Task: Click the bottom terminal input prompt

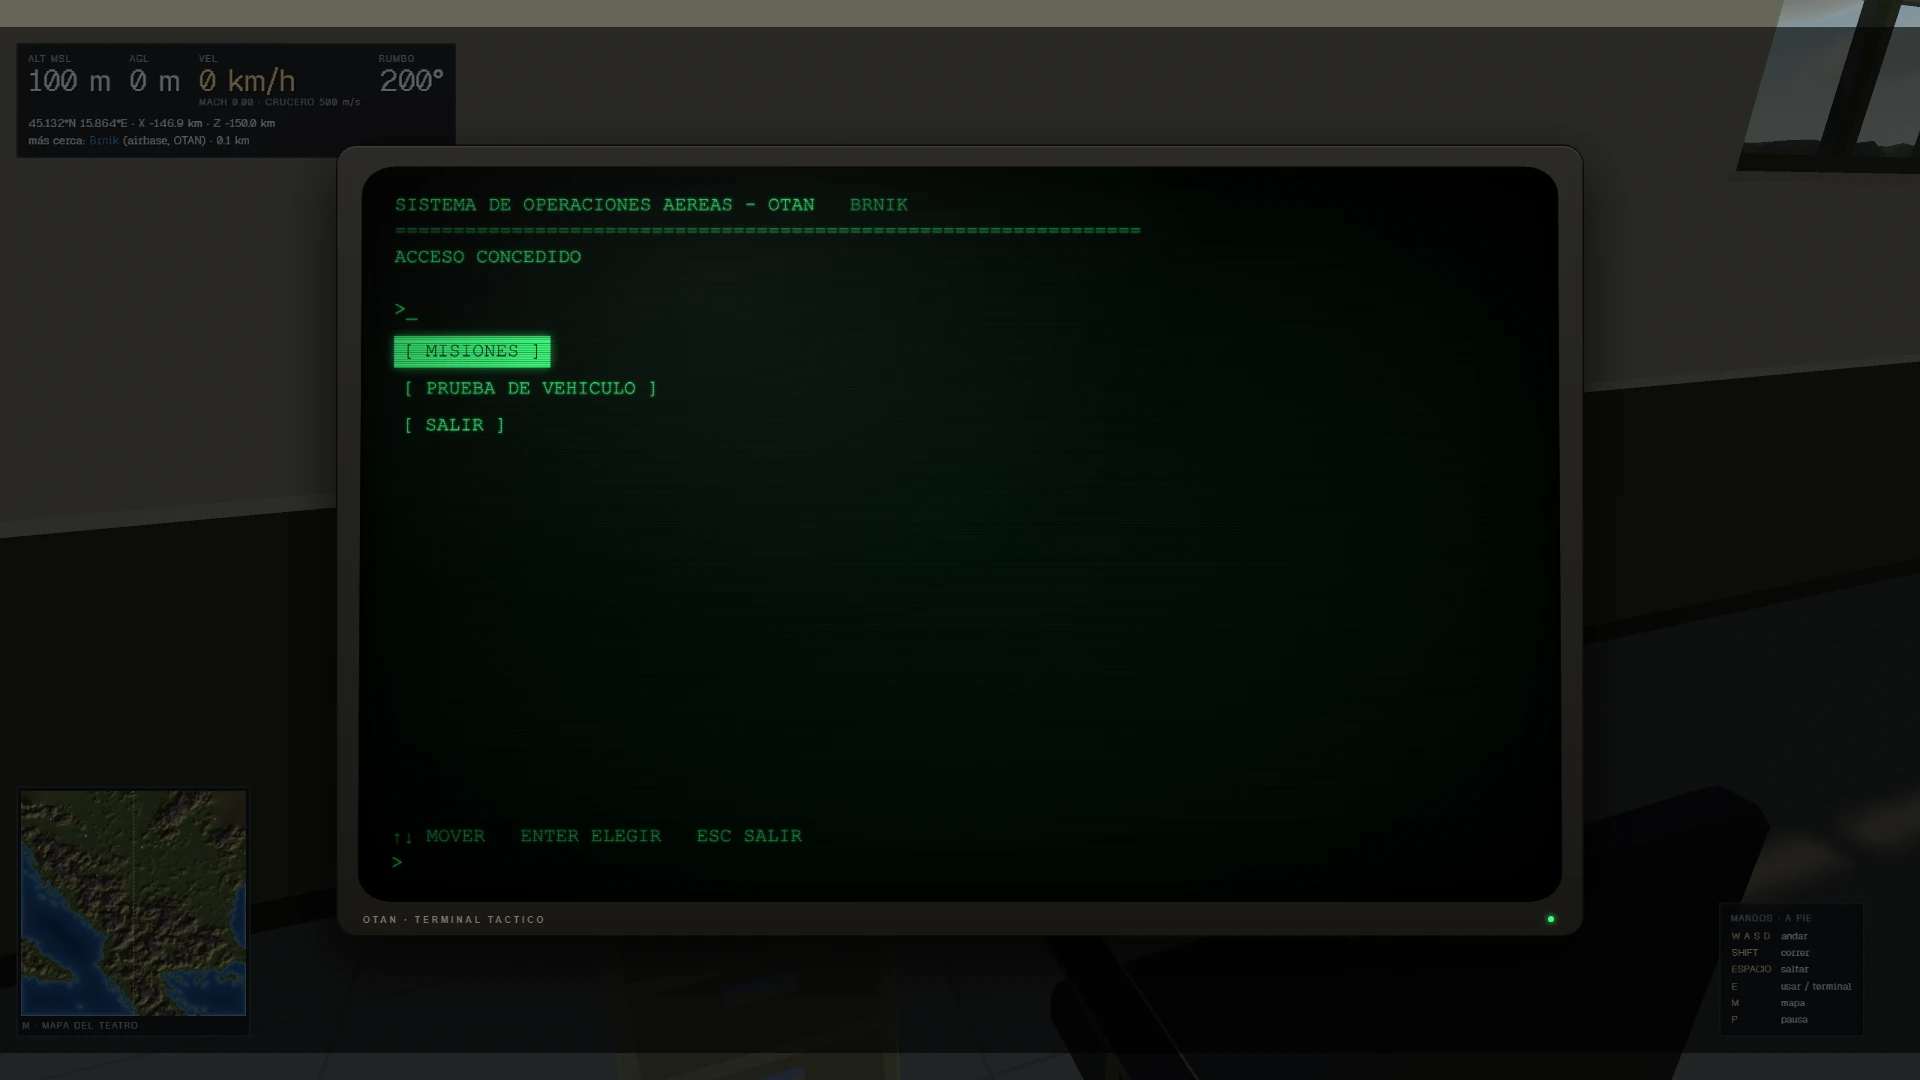Action: coord(398,862)
